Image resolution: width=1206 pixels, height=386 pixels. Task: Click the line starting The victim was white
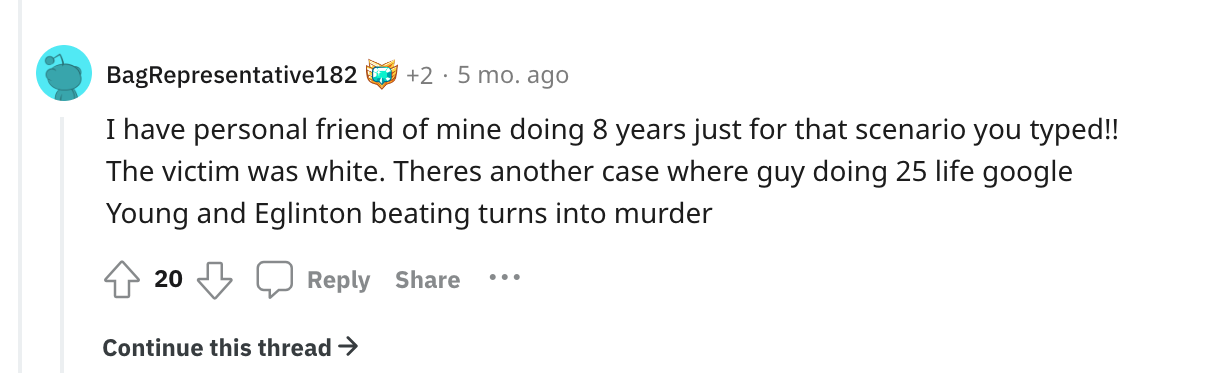tap(589, 172)
